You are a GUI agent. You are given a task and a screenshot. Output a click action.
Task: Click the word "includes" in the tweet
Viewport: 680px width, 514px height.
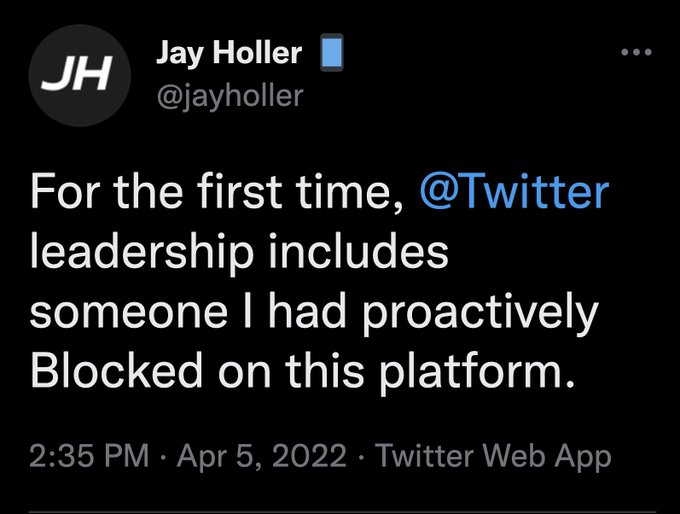[356, 251]
